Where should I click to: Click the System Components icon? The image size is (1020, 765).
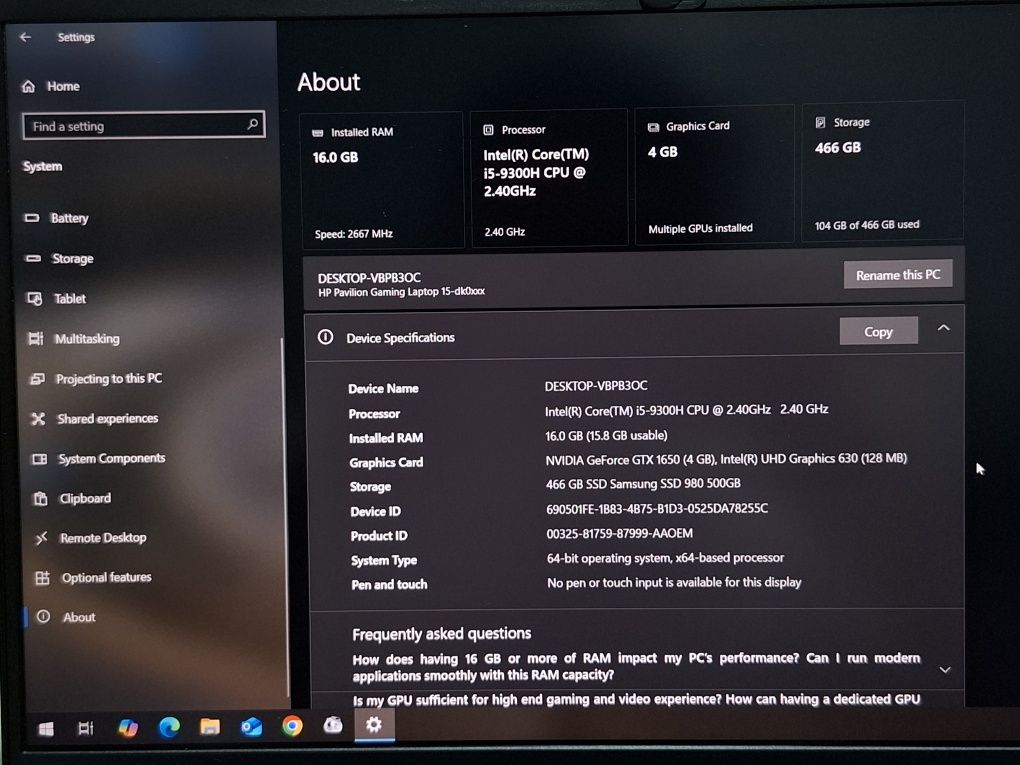tap(40, 459)
